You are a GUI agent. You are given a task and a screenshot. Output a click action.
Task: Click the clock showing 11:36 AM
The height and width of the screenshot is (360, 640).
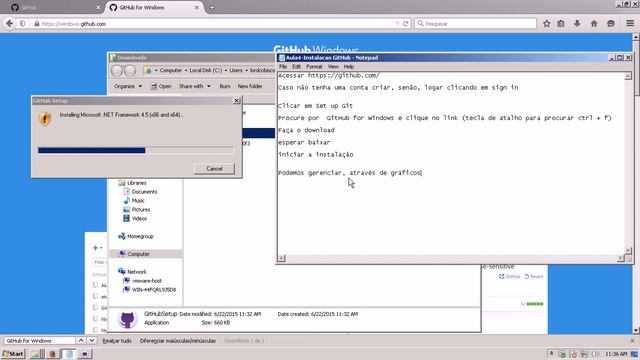[616, 354]
